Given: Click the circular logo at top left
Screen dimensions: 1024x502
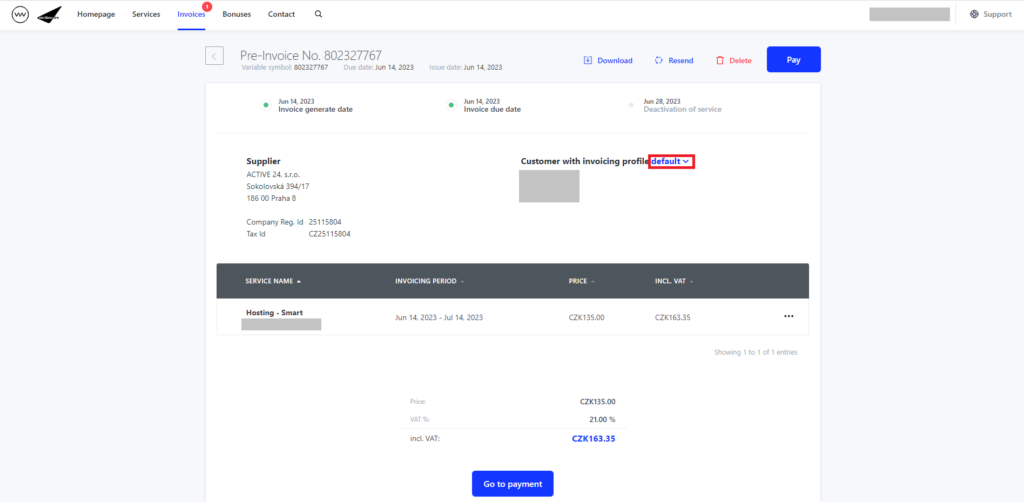Looking at the screenshot, I should 20,15.
